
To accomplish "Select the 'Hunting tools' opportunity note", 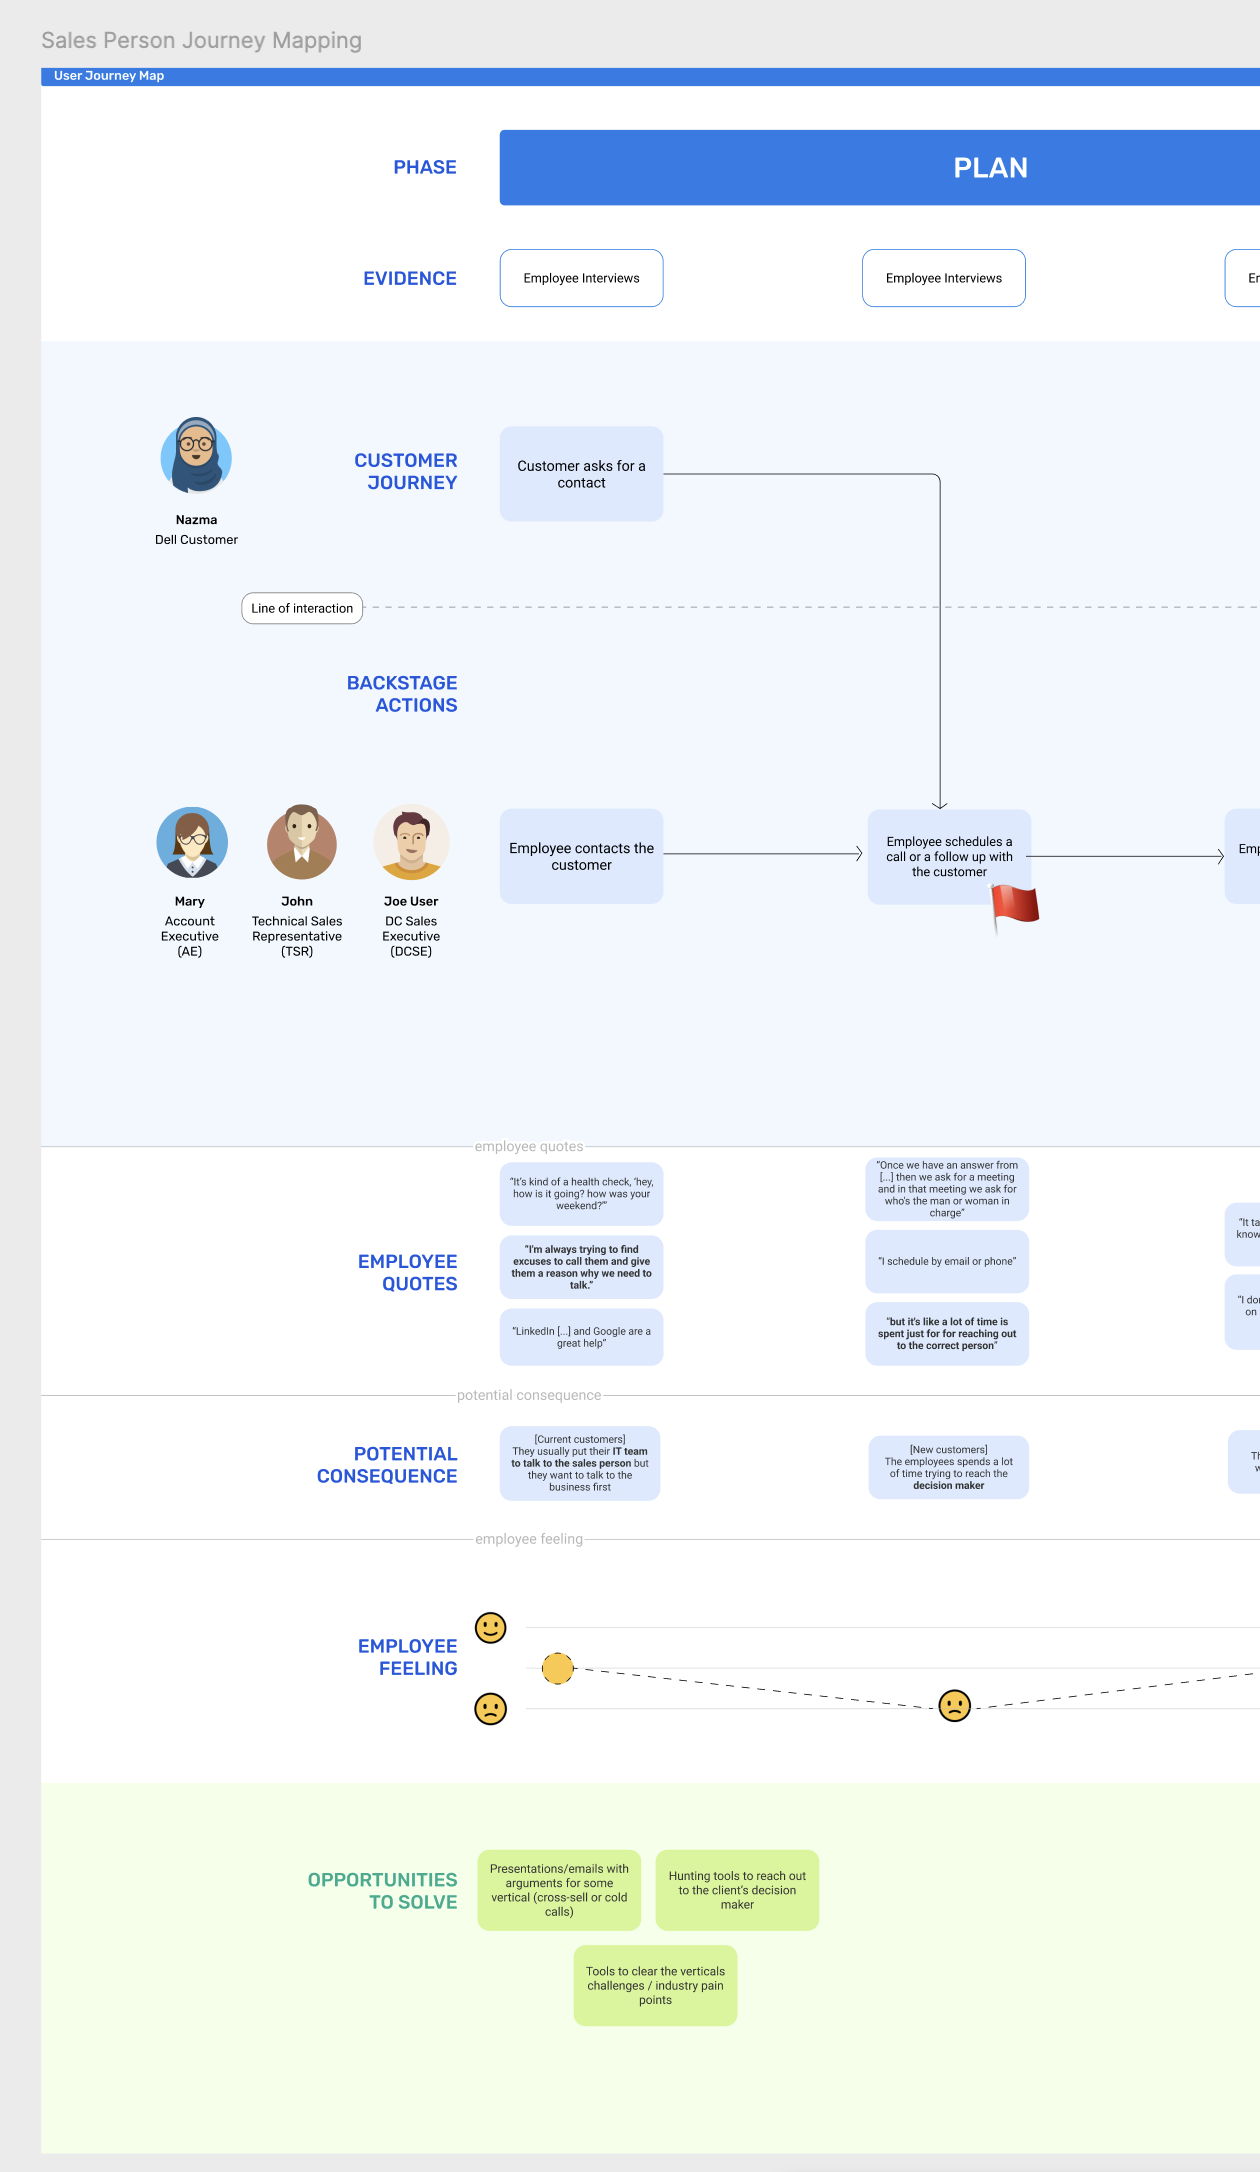I will (737, 1890).
